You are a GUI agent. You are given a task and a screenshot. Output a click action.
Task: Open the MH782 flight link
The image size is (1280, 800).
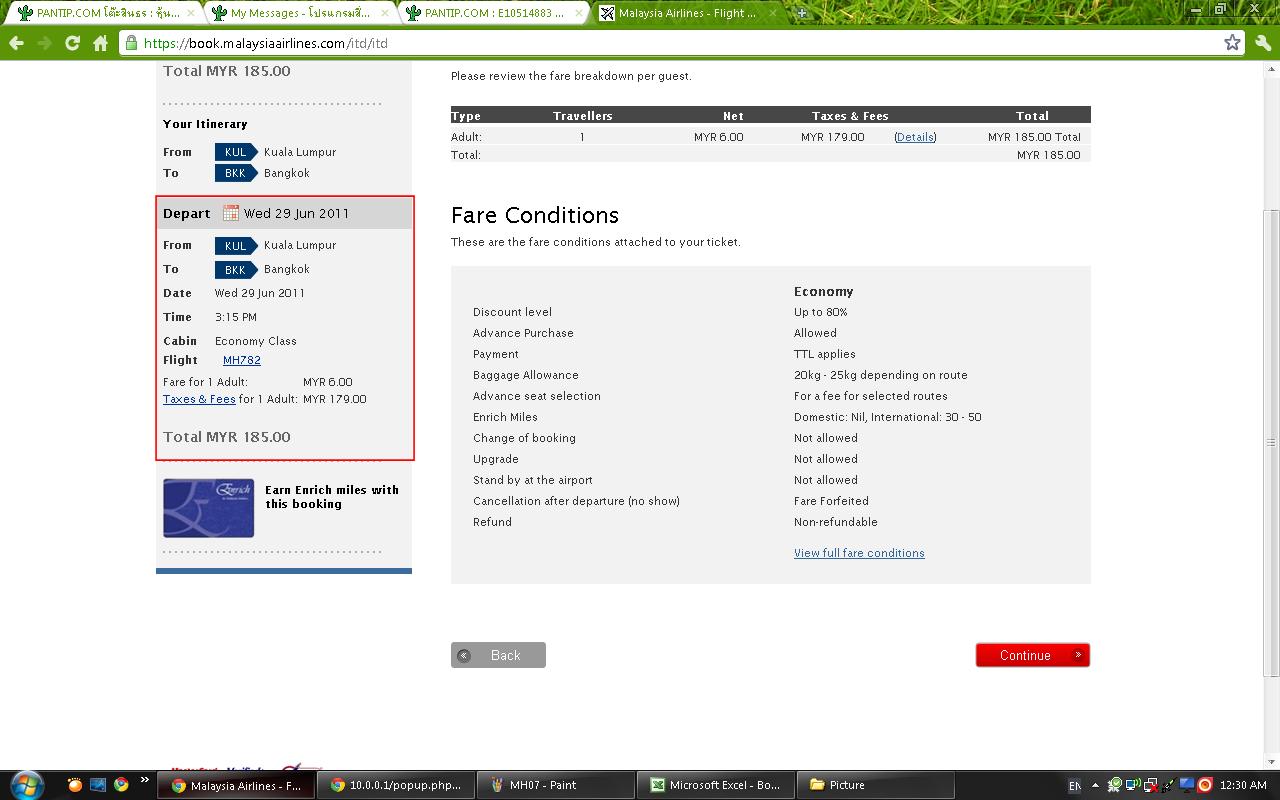coord(242,360)
